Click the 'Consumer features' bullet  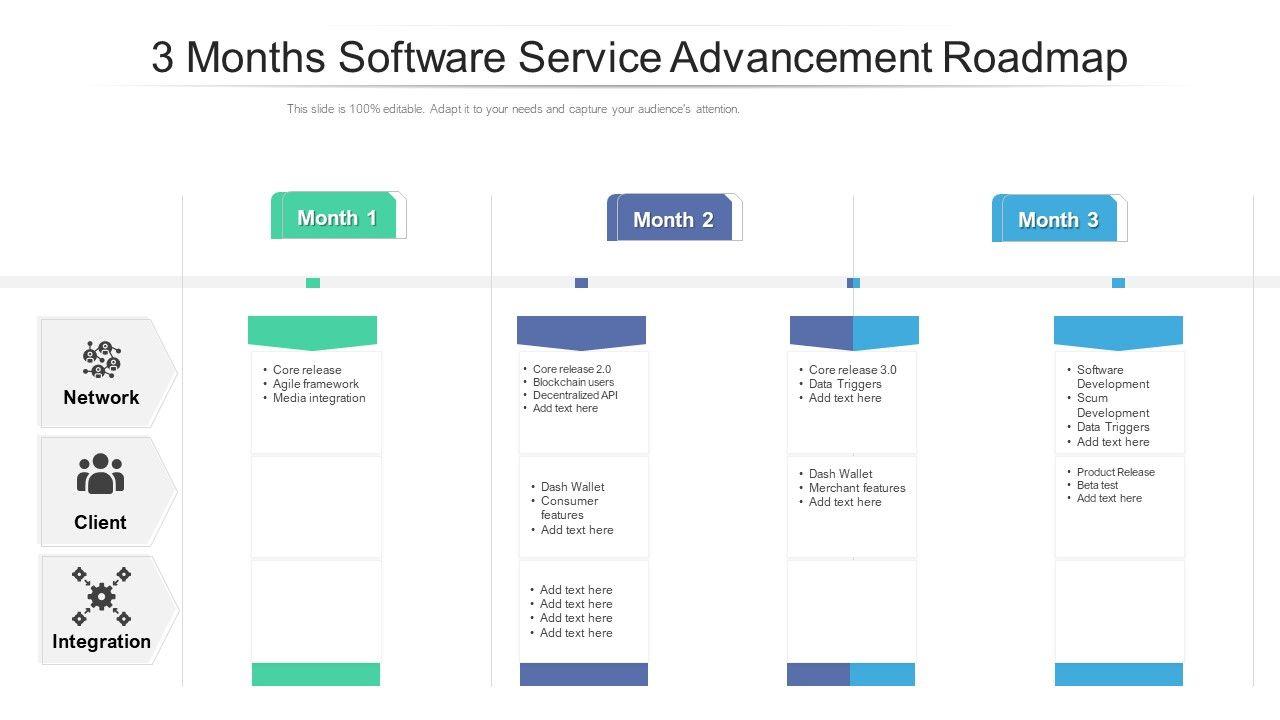(x=570, y=508)
